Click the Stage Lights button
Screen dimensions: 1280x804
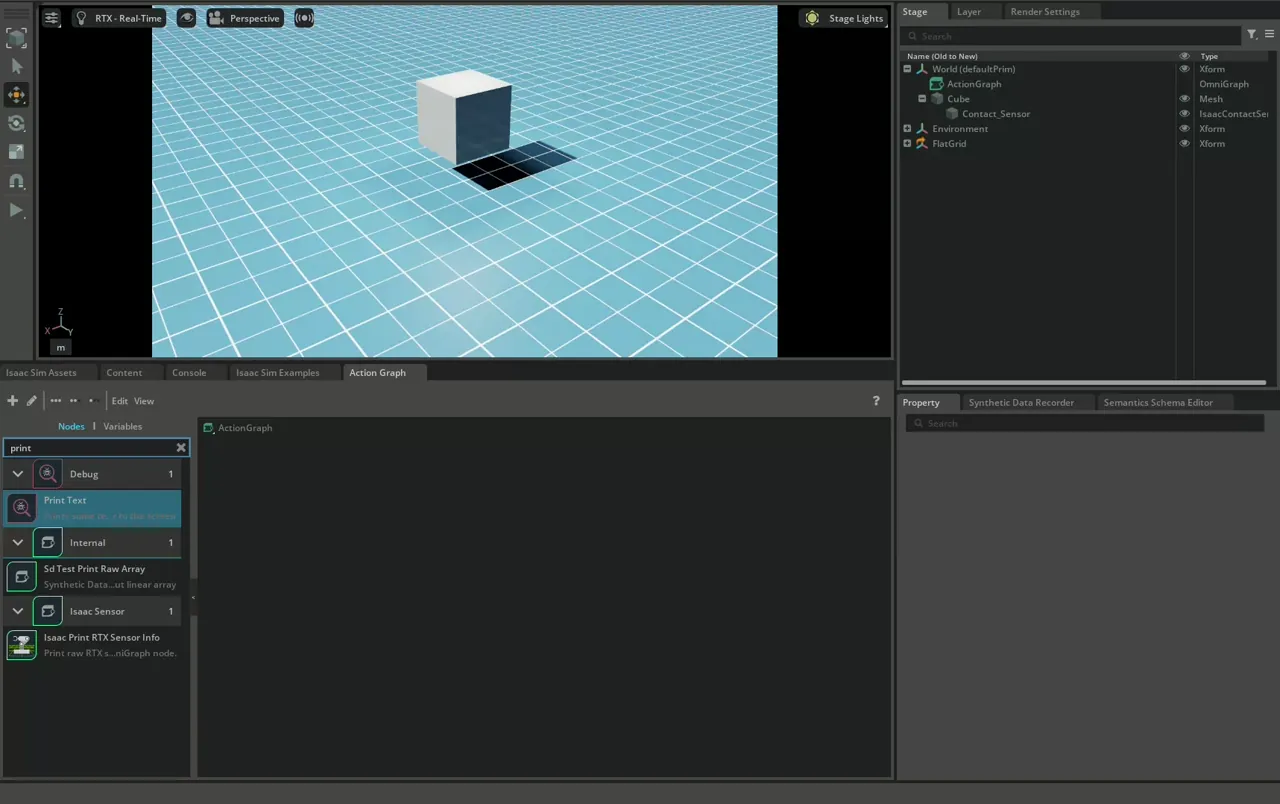tap(845, 18)
